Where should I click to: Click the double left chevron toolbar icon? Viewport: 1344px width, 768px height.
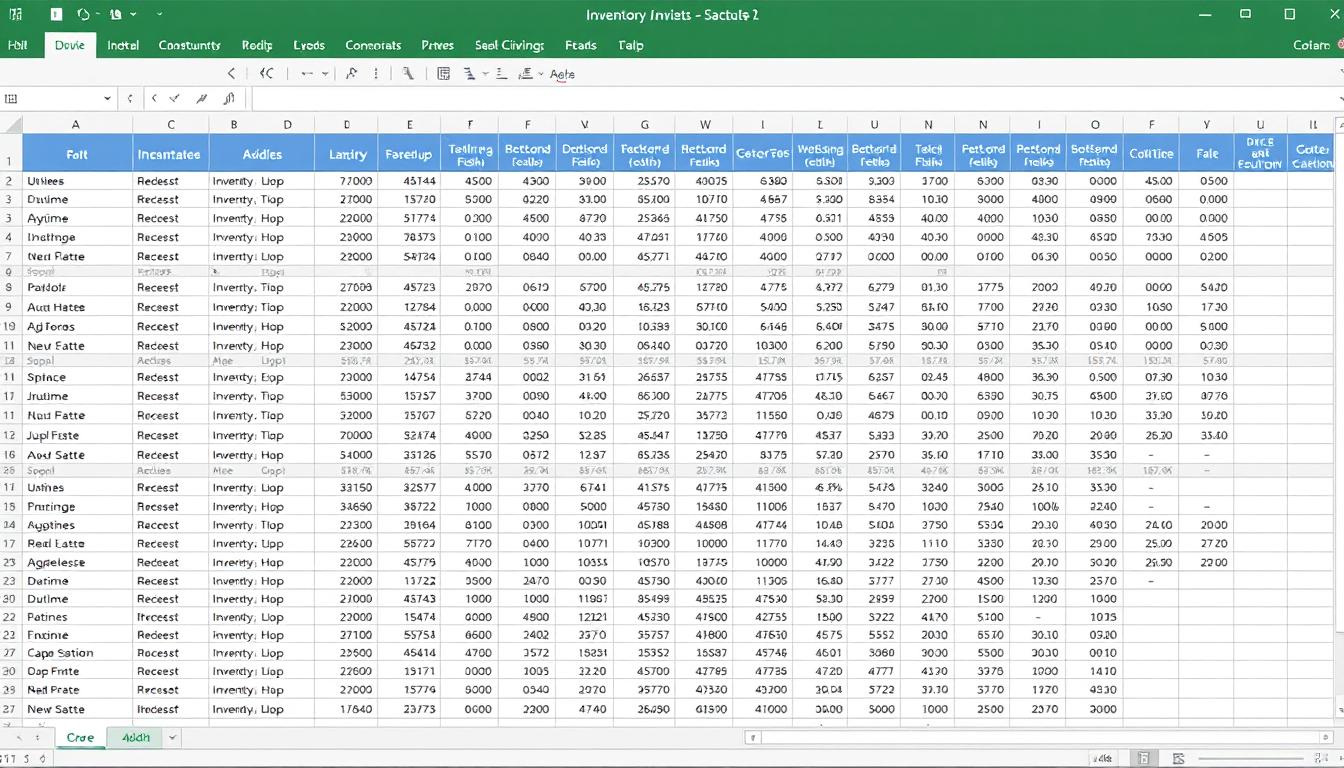[266, 73]
